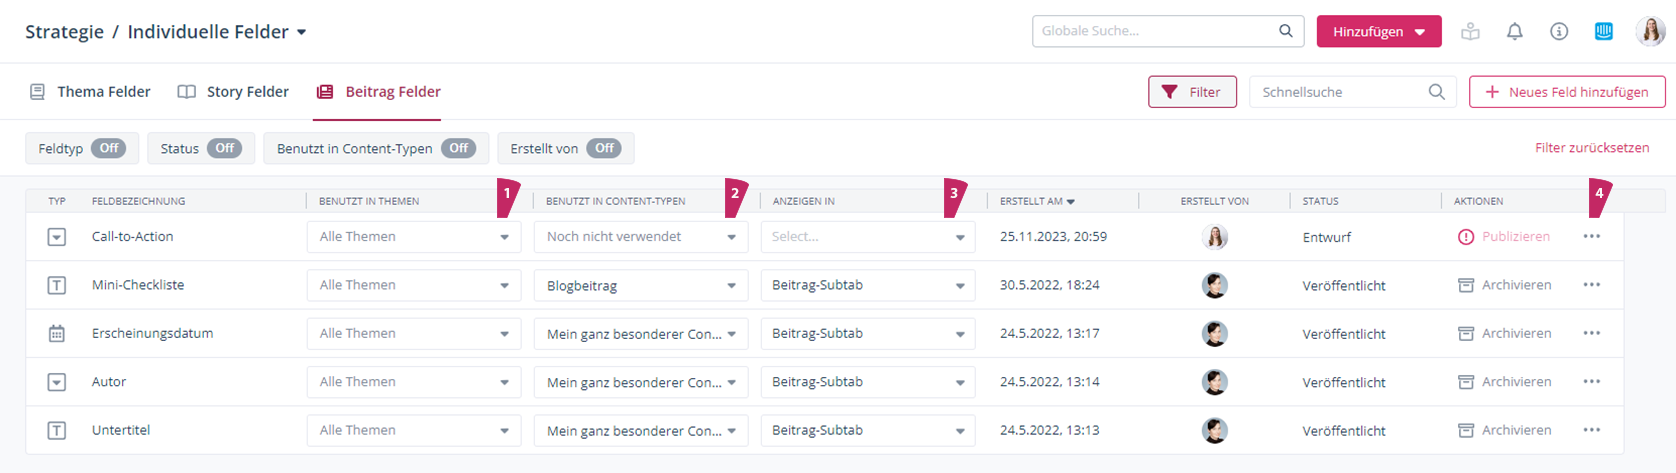Click Neues Feld hinzufügen button

point(1566,92)
